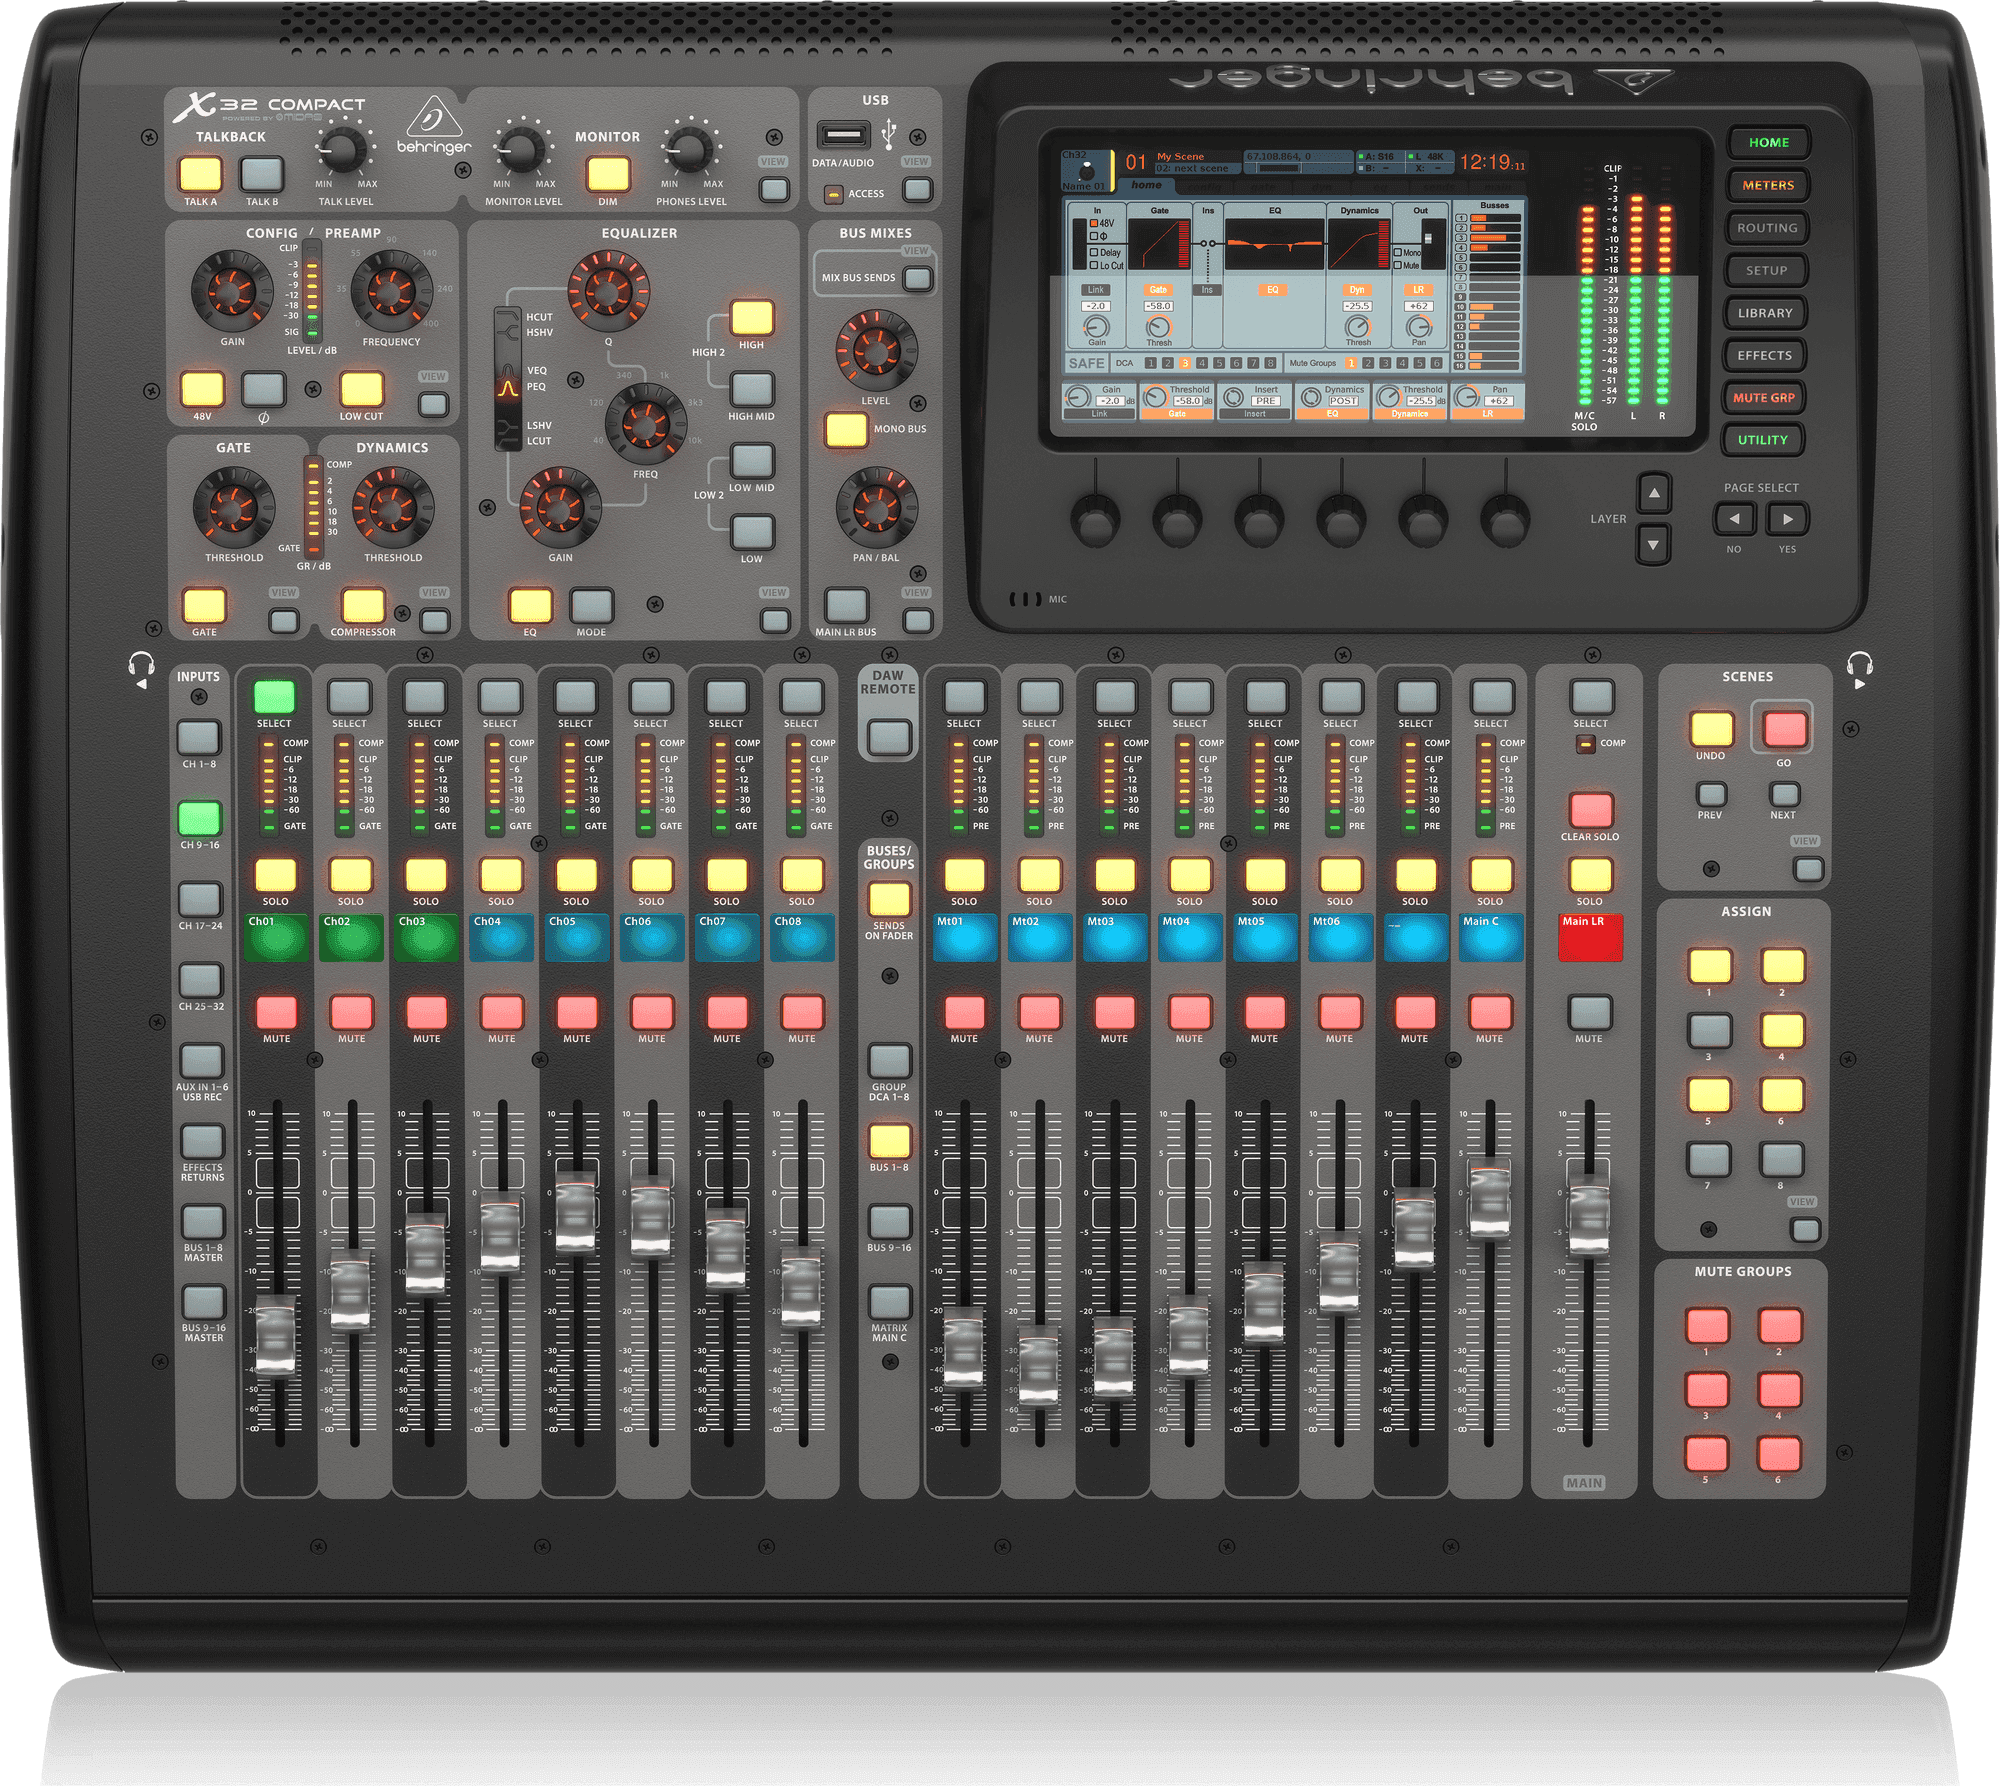Open the UTILITY page
Screen dimensions: 2000x1786
pyautogui.click(x=1762, y=440)
